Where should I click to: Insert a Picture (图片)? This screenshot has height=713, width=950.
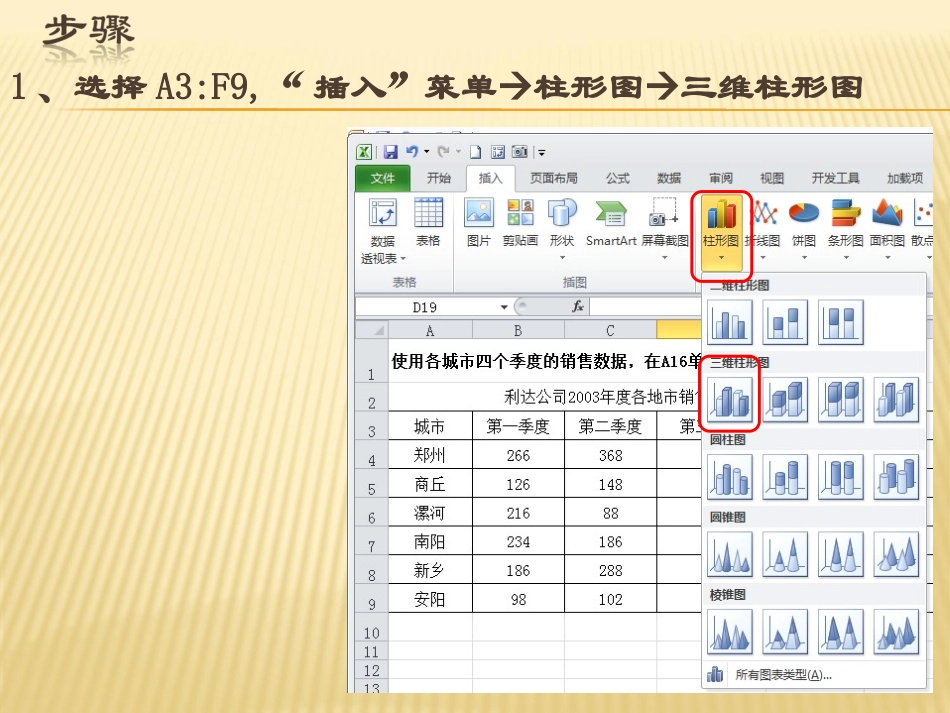(x=479, y=222)
